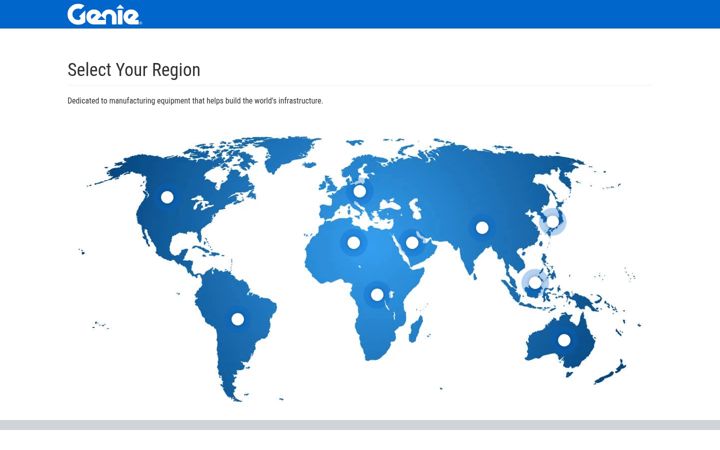Viewport: 720px width, 450px height.
Task: Choose the Europe marker on the map
Action: (x=360, y=191)
